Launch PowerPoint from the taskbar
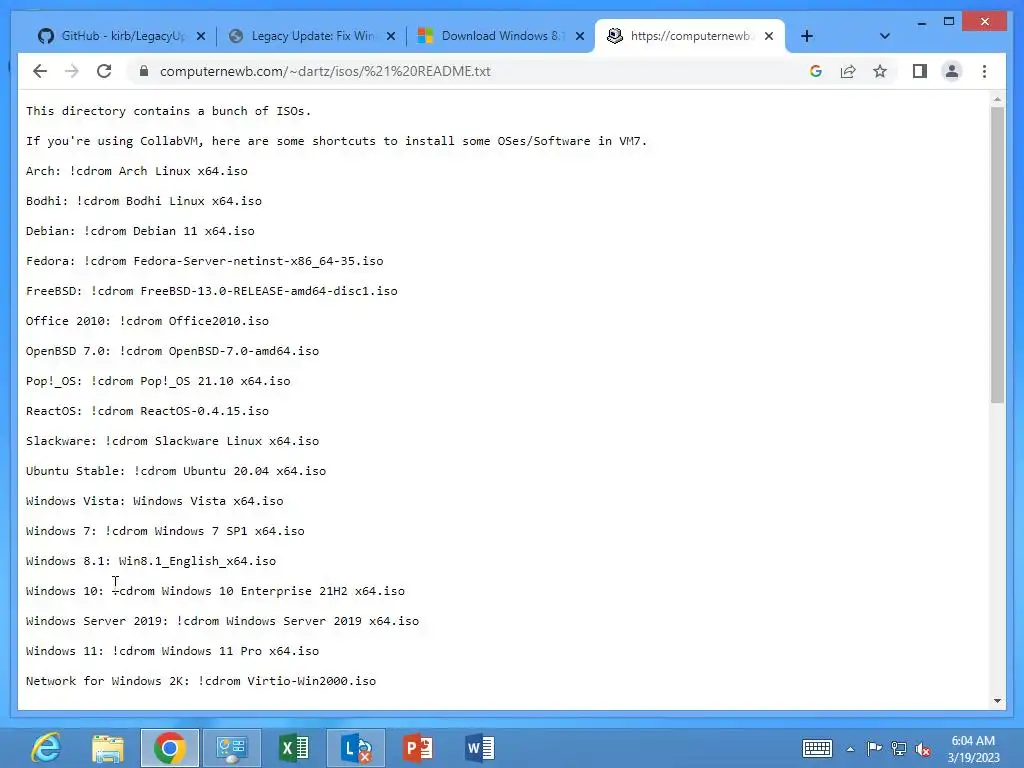Image resolution: width=1024 pixels, height=768 pixels. click(418, 748)
